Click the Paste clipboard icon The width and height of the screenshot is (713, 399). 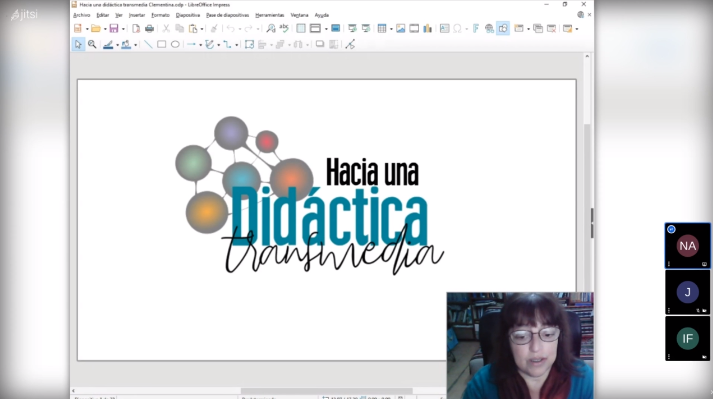[193, 29]
